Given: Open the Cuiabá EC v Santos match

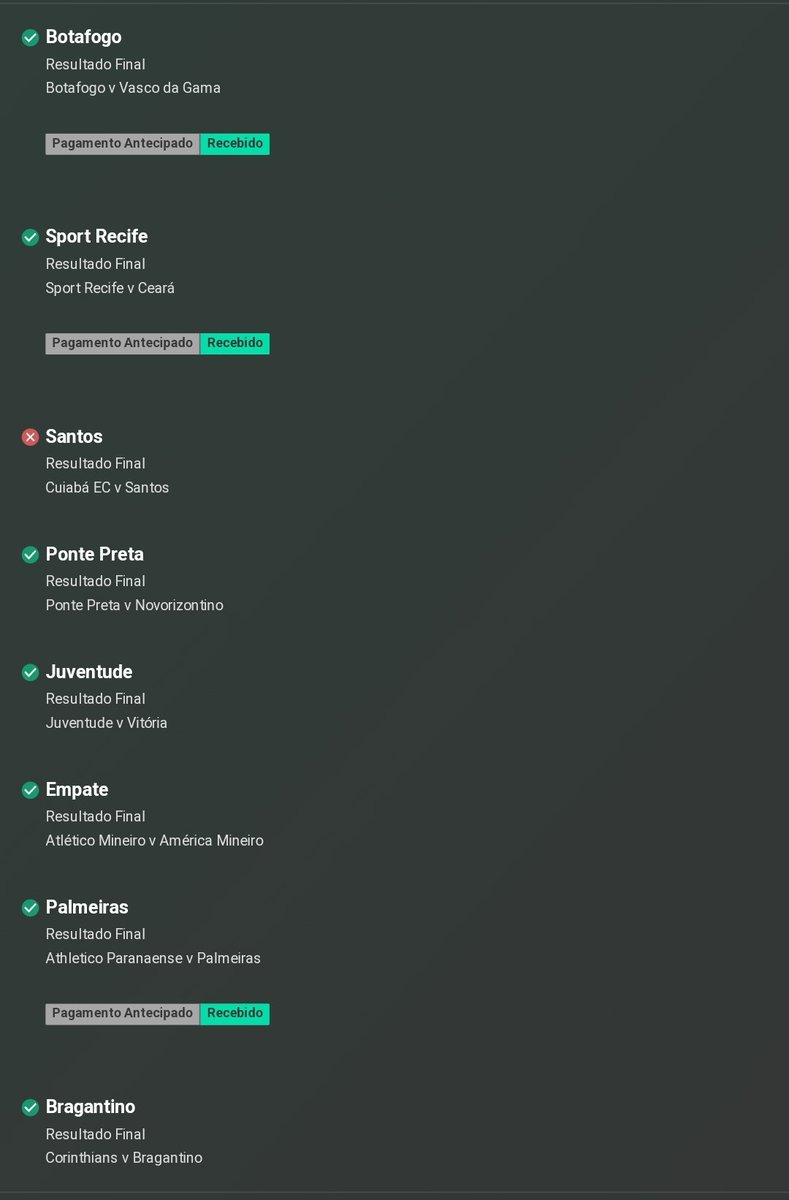Looking at the screenshot, I should pos(108,488).
